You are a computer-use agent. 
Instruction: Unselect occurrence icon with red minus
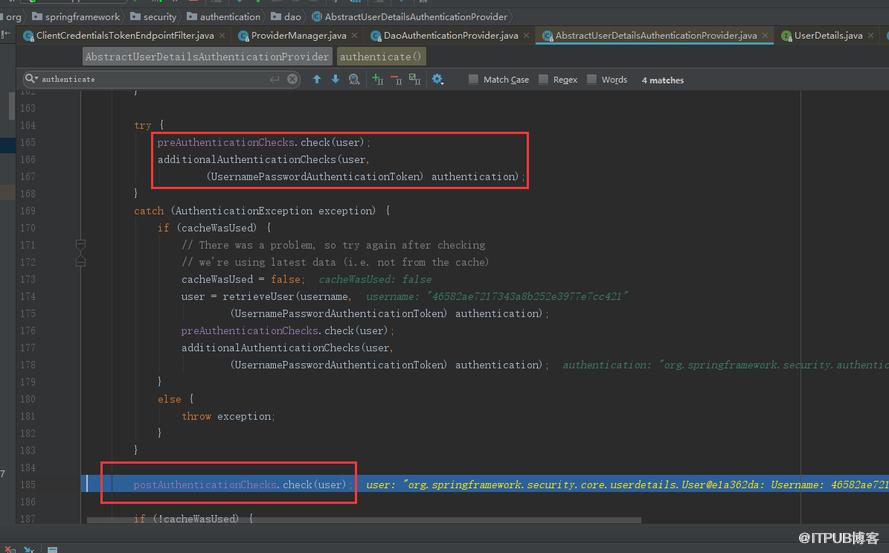396,79
